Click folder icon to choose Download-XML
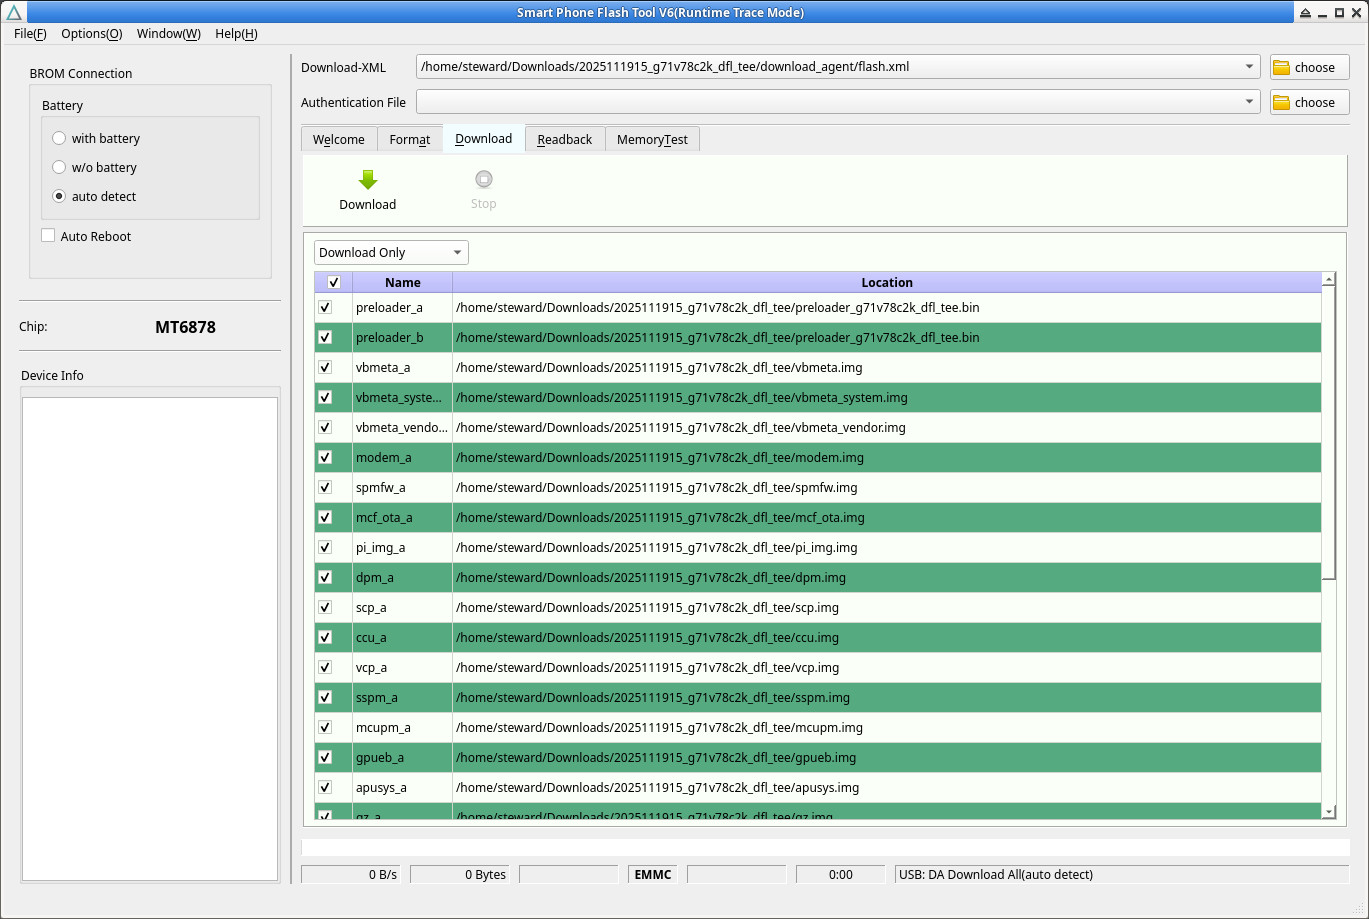The image size is (1369, 919). point(1281,68)
